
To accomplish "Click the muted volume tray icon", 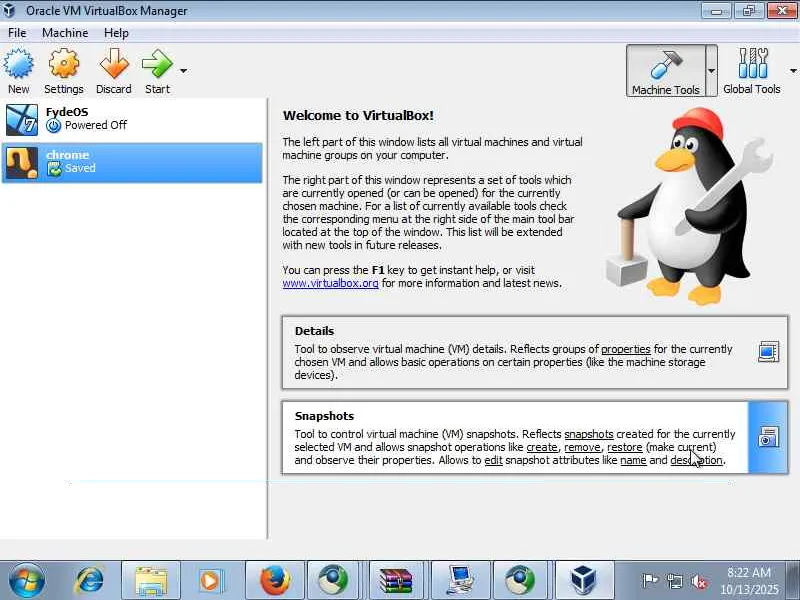I will (x=699, y=581).
